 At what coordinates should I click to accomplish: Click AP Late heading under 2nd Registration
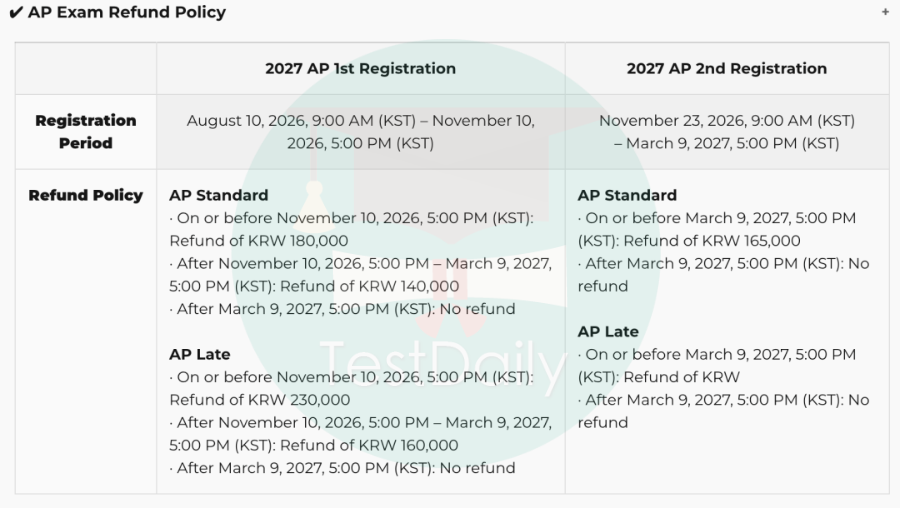pos(608,331)
